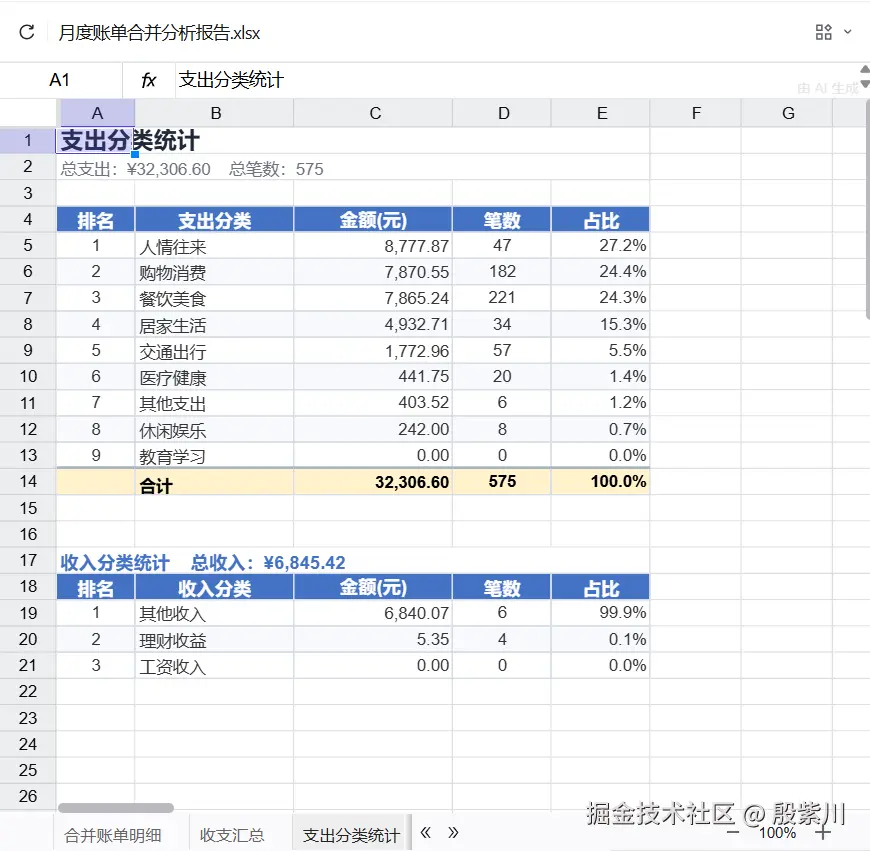
Task: Click the 100% zoom level
Action: [x=777, y=832]
